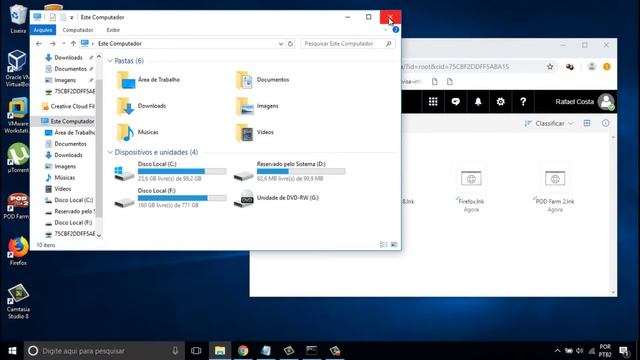Open the Área de Trabalho folder

pyautogui.click(x=149, y=80)
